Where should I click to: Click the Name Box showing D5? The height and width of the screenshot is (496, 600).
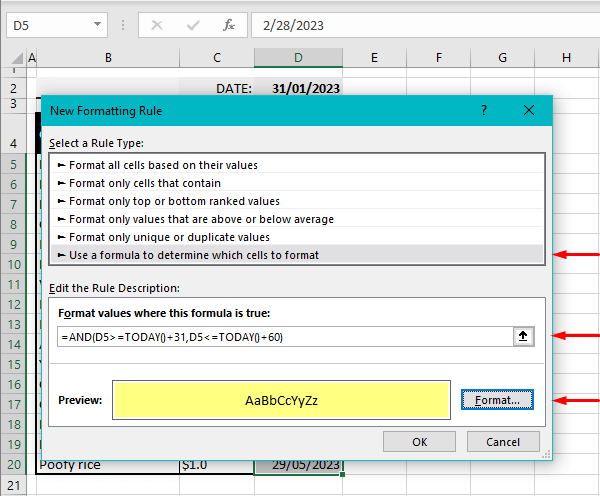[57, 25]
